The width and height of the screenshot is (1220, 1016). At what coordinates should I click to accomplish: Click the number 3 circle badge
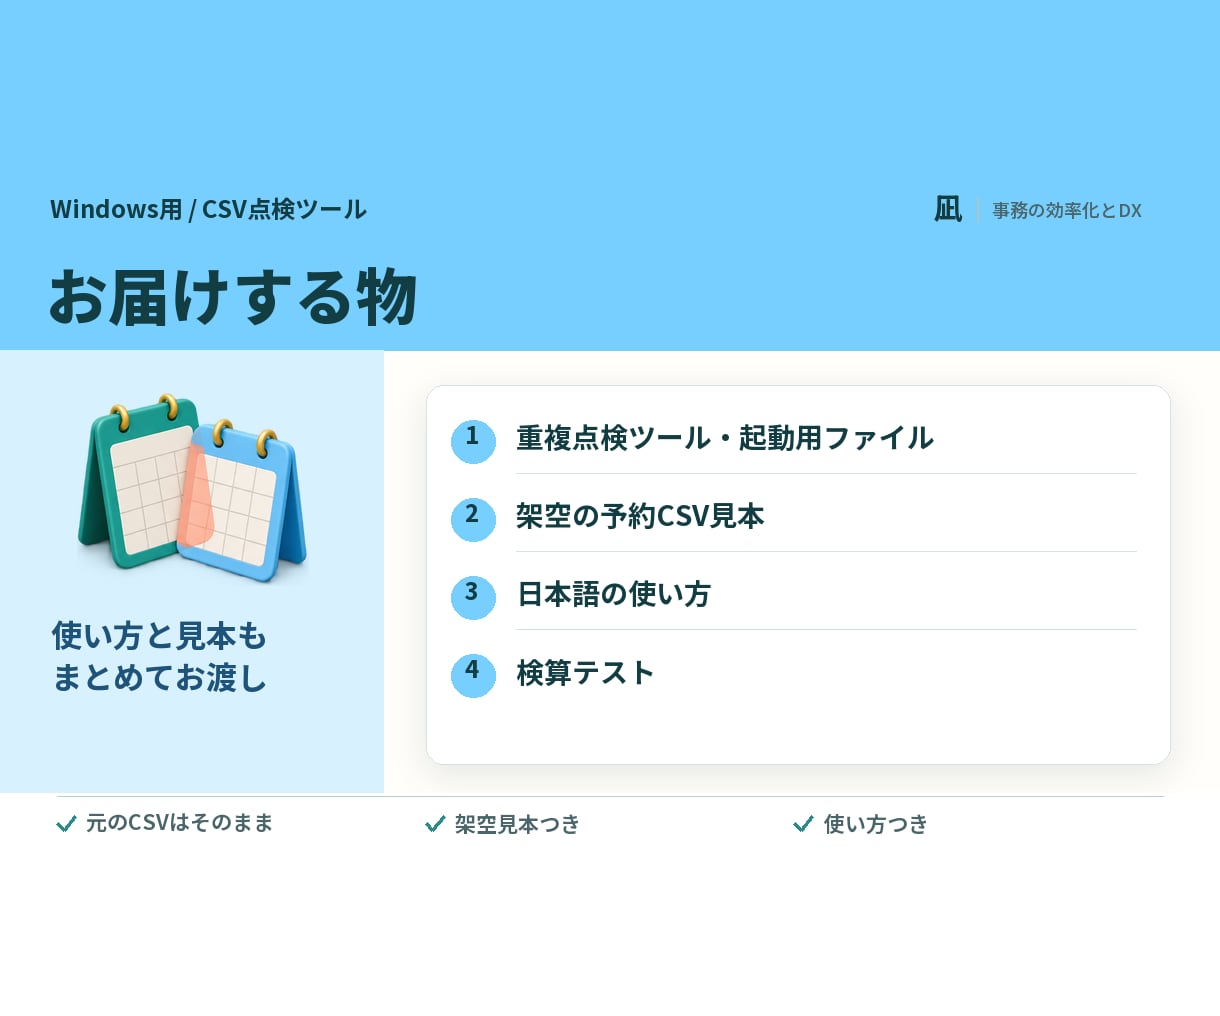tap(473, 597)
